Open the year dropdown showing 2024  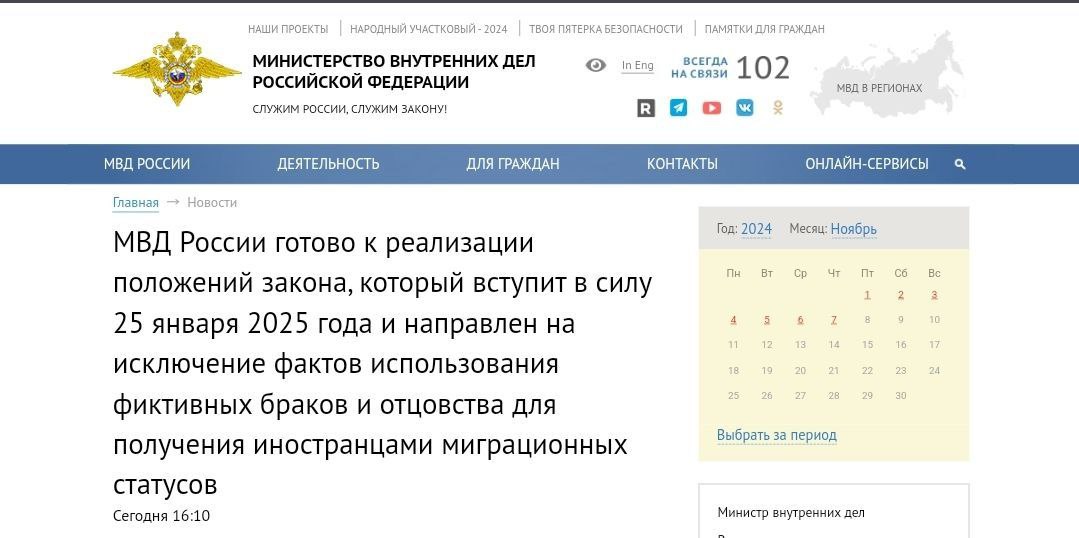756,229
